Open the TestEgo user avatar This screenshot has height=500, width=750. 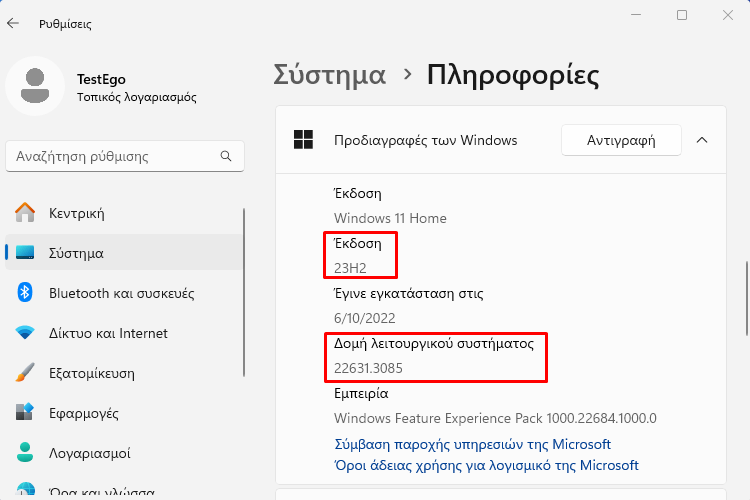[x=35, y=86]
